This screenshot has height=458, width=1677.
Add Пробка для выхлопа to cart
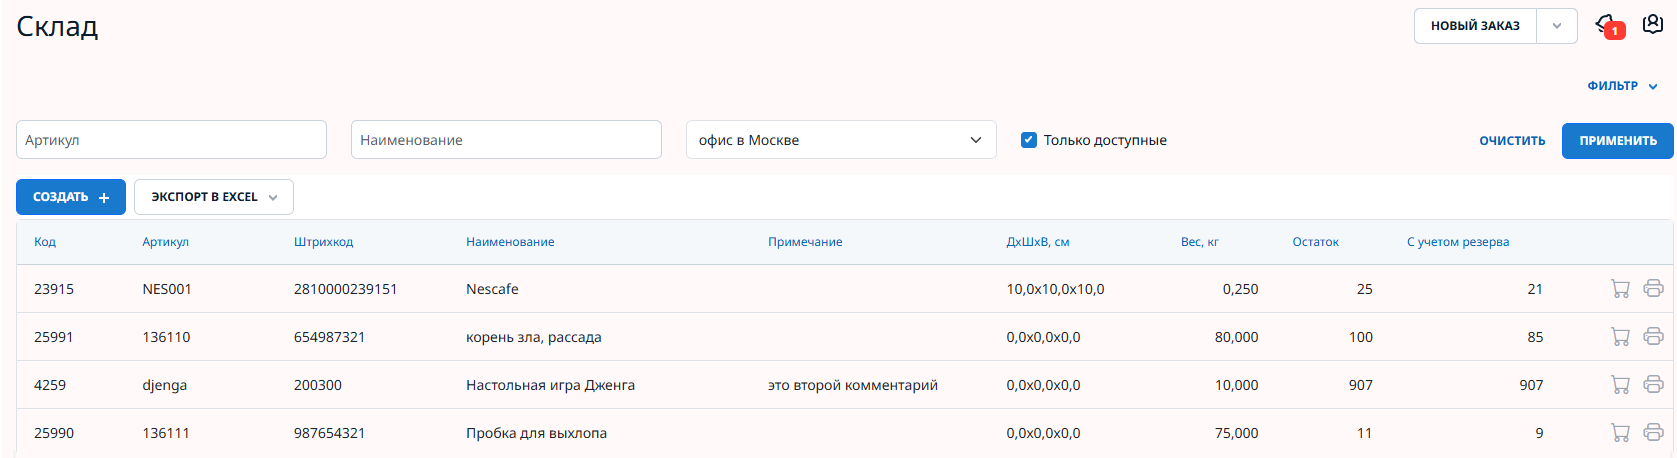pyautogui.click(x=1620, y=433)
